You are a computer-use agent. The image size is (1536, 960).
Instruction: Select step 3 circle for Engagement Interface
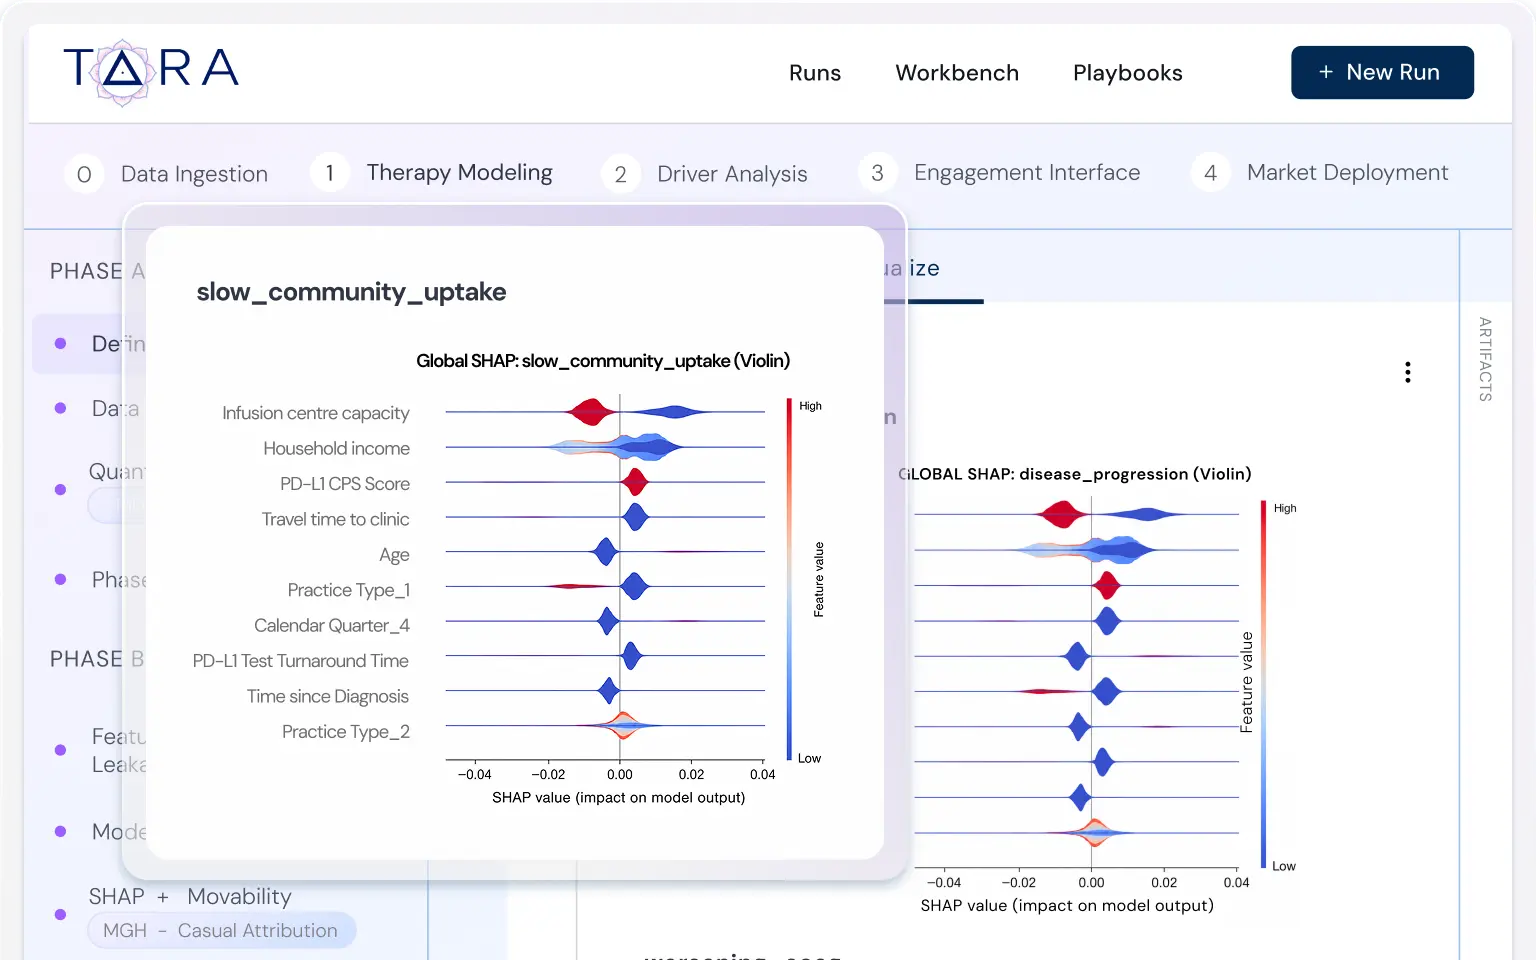click(877, 173)
